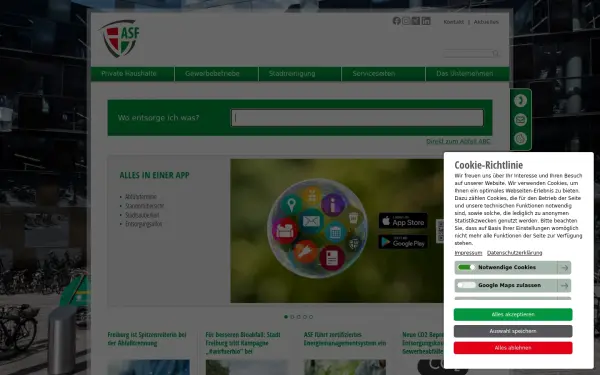Image resolution: width=600 pixels, height=375 pixels.
Task: Click the Stadtsauberkeit list item
Action: pyautogui.click(x=142, y=215)
